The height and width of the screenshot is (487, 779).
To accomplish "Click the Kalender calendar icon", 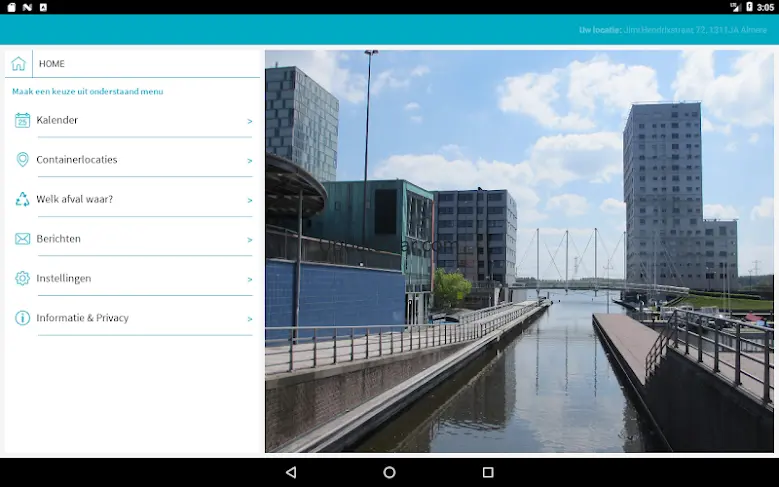I will (22, 121).
